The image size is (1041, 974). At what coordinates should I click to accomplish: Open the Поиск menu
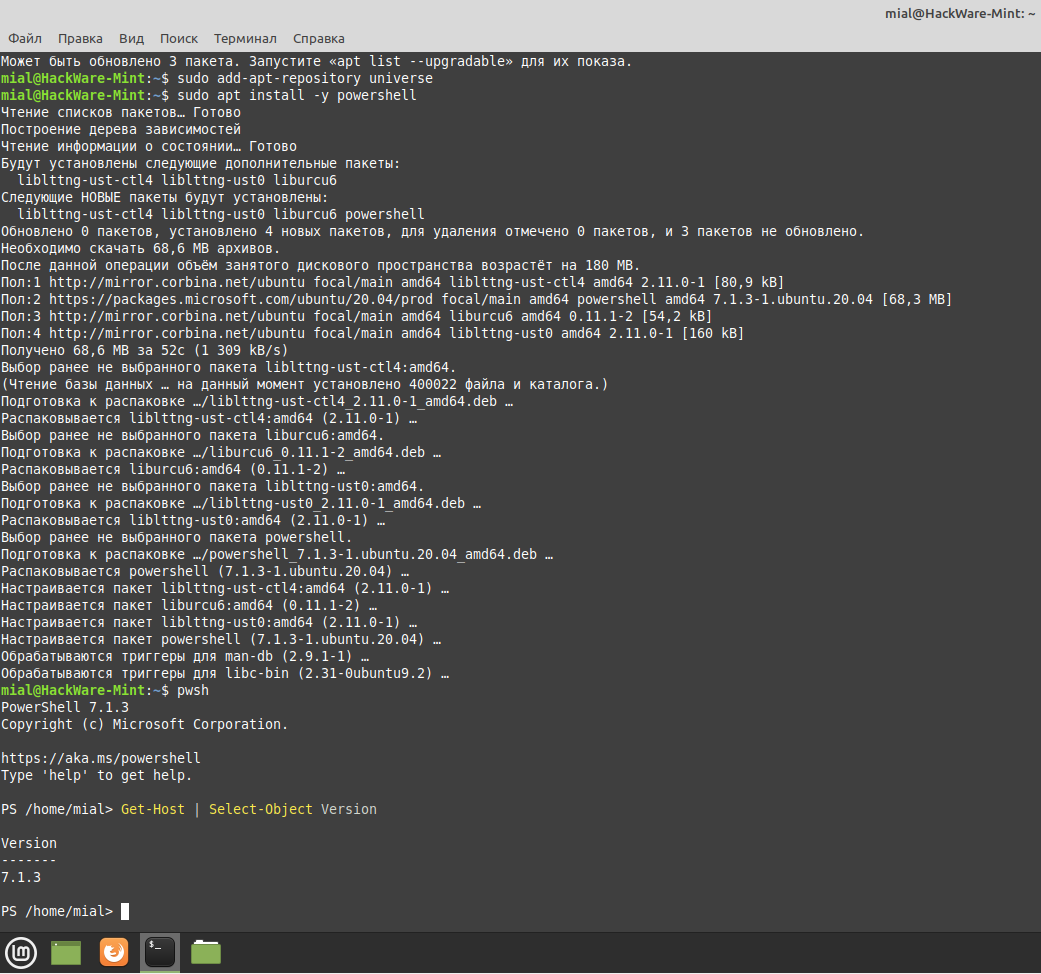[x=179, y=39]
